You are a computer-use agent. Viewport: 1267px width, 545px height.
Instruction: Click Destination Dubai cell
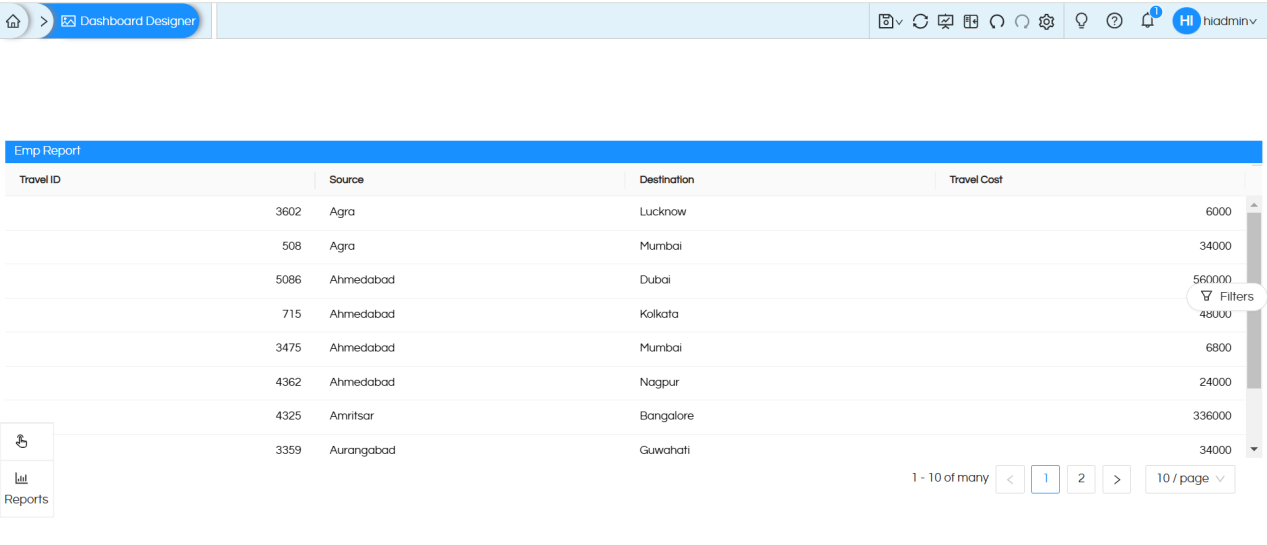[655, 280]
